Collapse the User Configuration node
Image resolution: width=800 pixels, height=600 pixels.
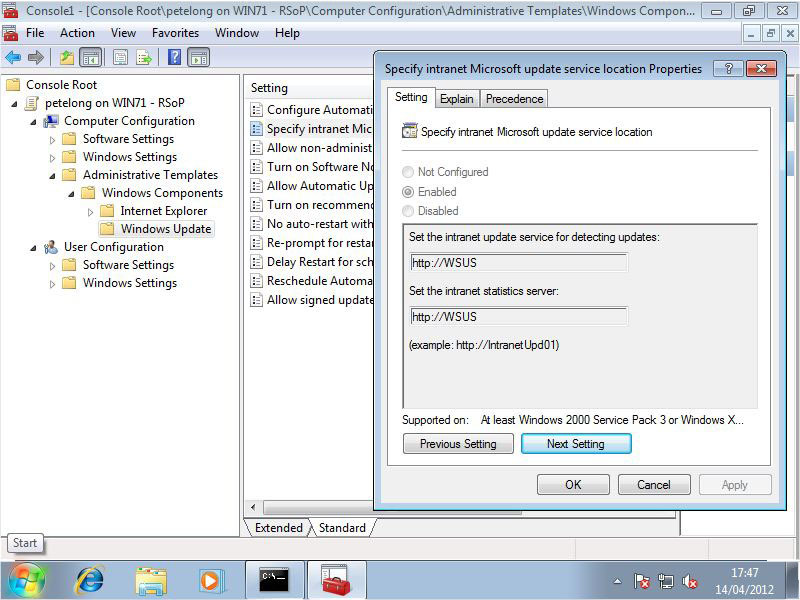(33, 248)
